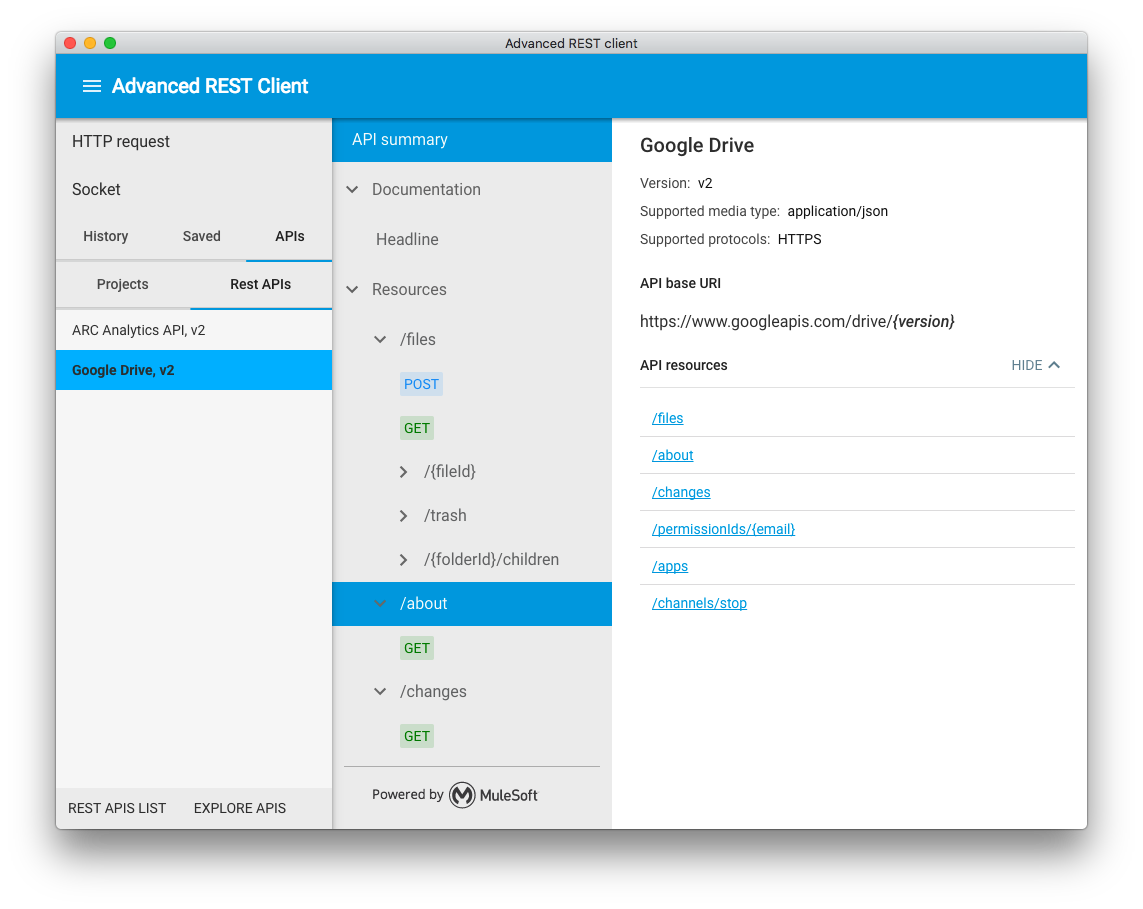Select the GET method under /changes
This screenshot has width=1143, height=909.
pos(417,736)
